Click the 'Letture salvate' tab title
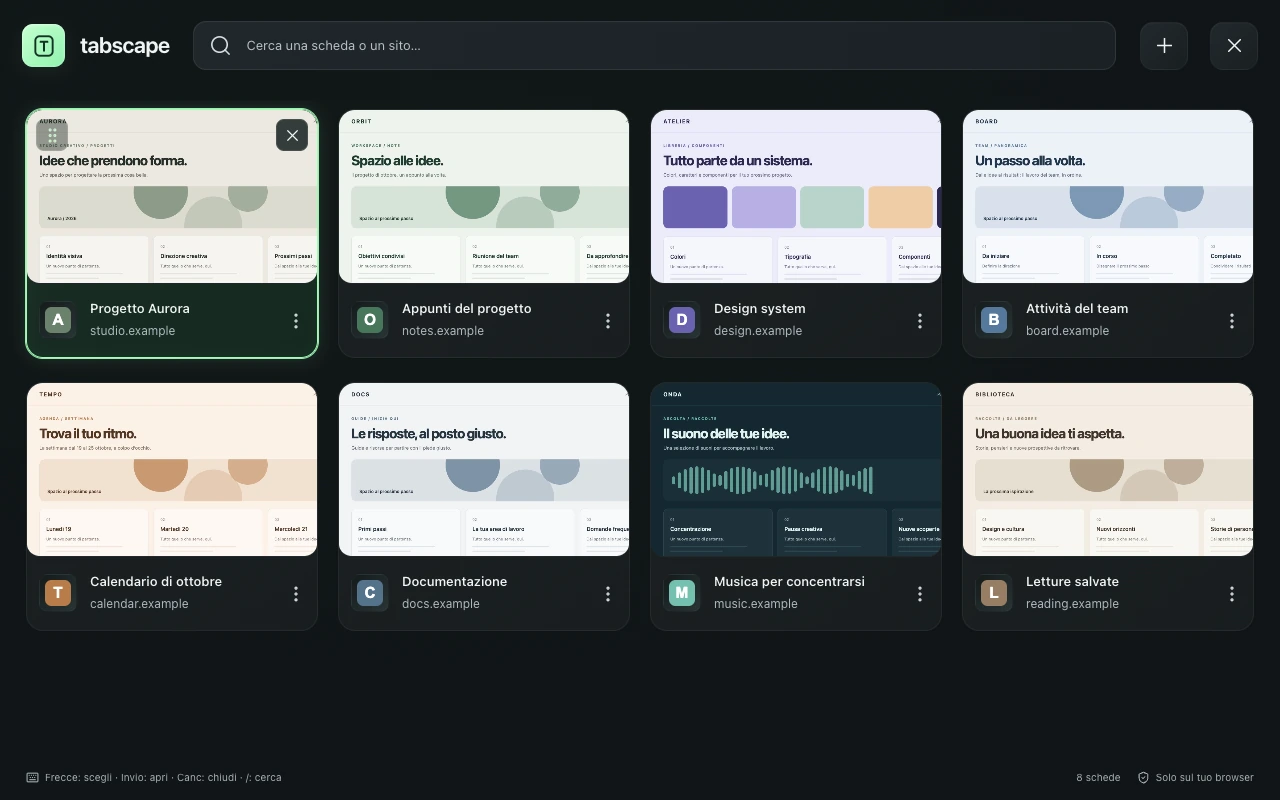The width and height of the screenshot is (1280, 800). (x=1072, y=581)
